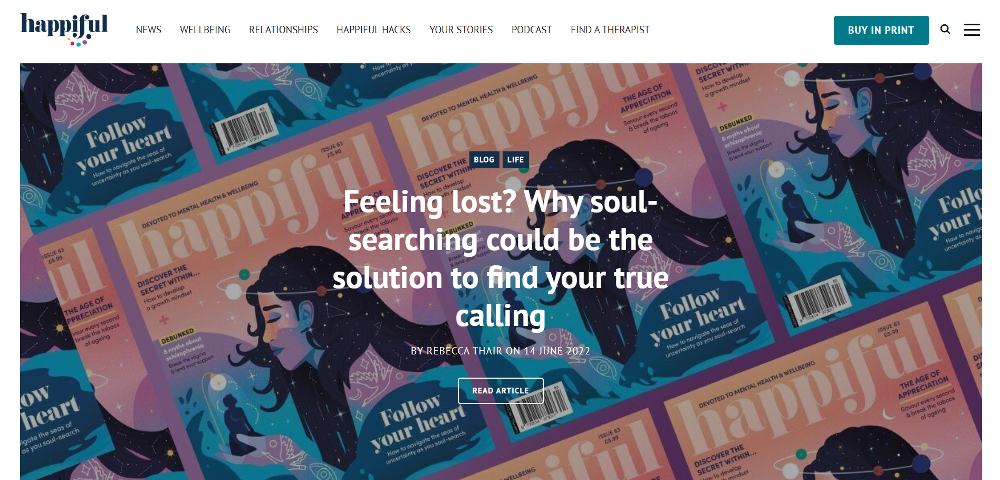Open Happiful Hacks from navigation

[374, 29]
